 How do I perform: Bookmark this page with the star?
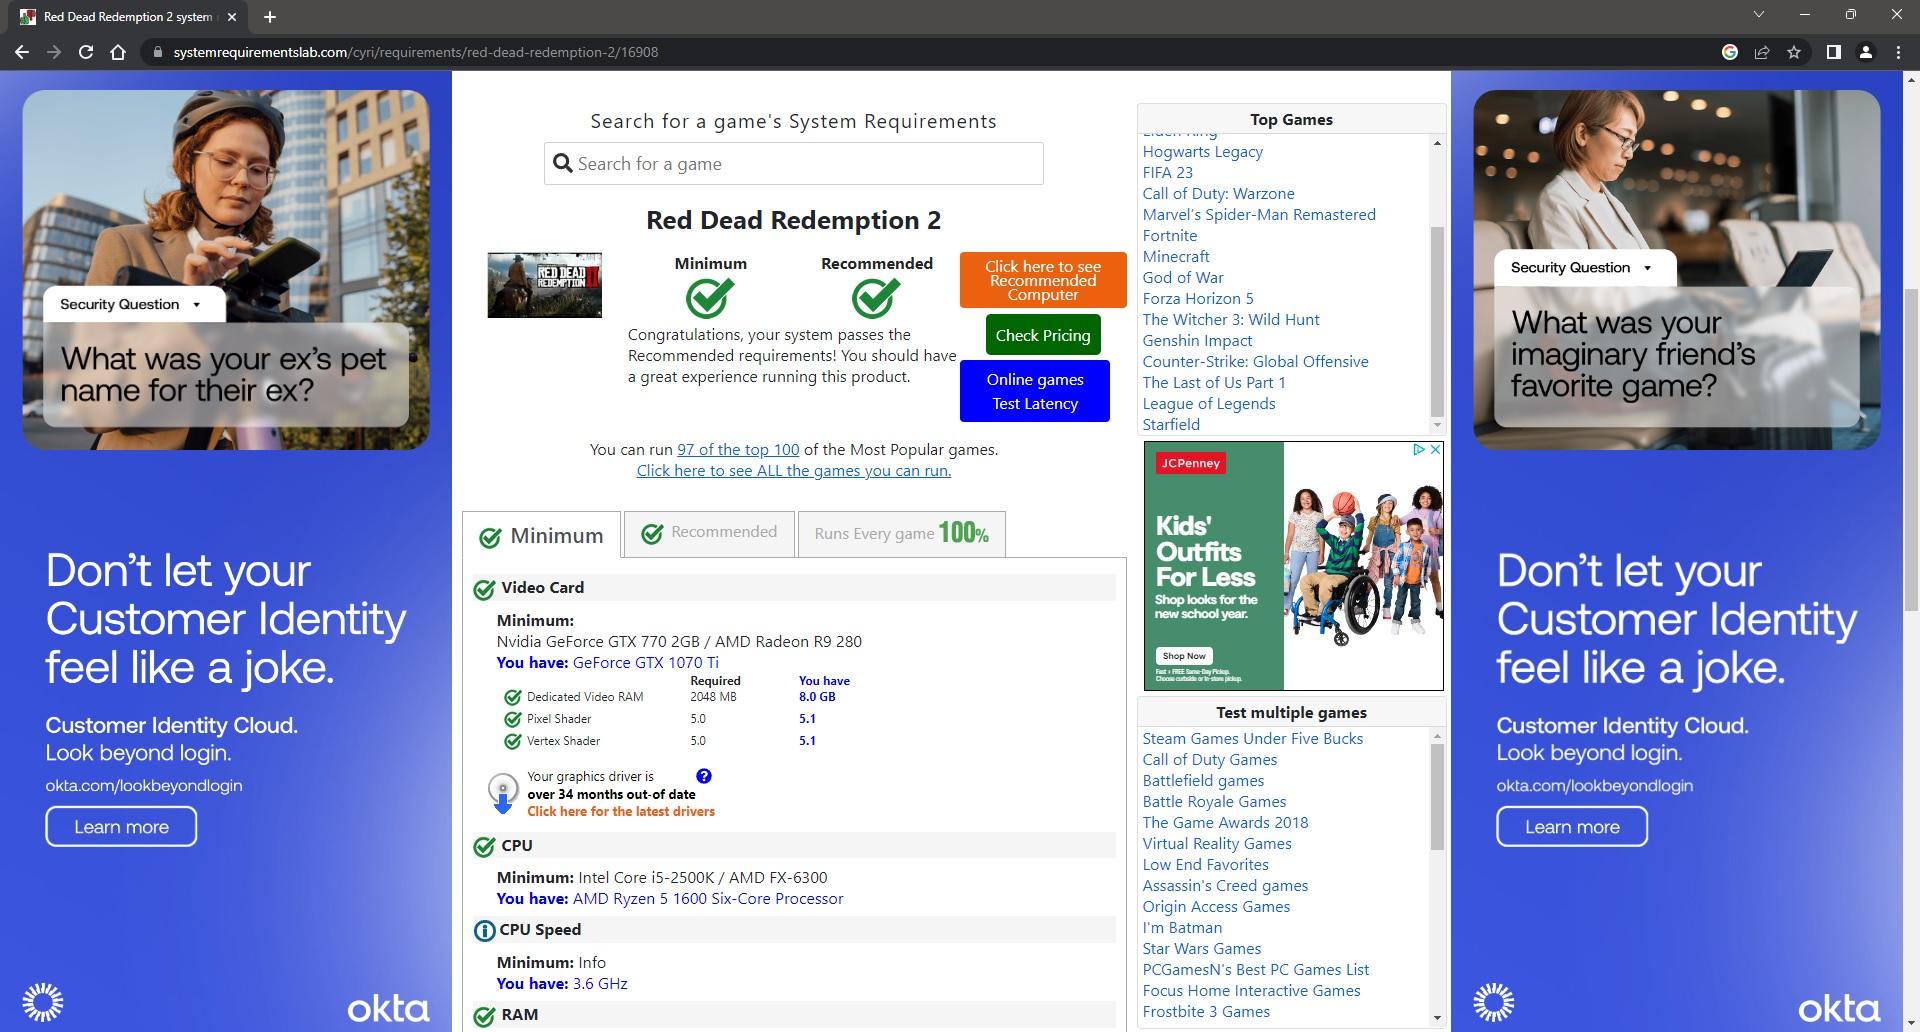1794,52
